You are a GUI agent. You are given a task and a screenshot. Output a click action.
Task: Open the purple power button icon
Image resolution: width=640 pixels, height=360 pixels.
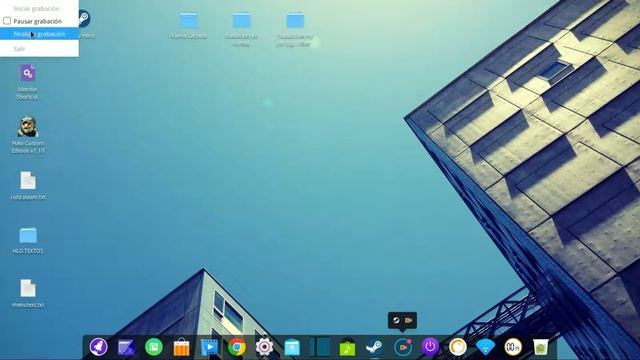coord(430,347)
